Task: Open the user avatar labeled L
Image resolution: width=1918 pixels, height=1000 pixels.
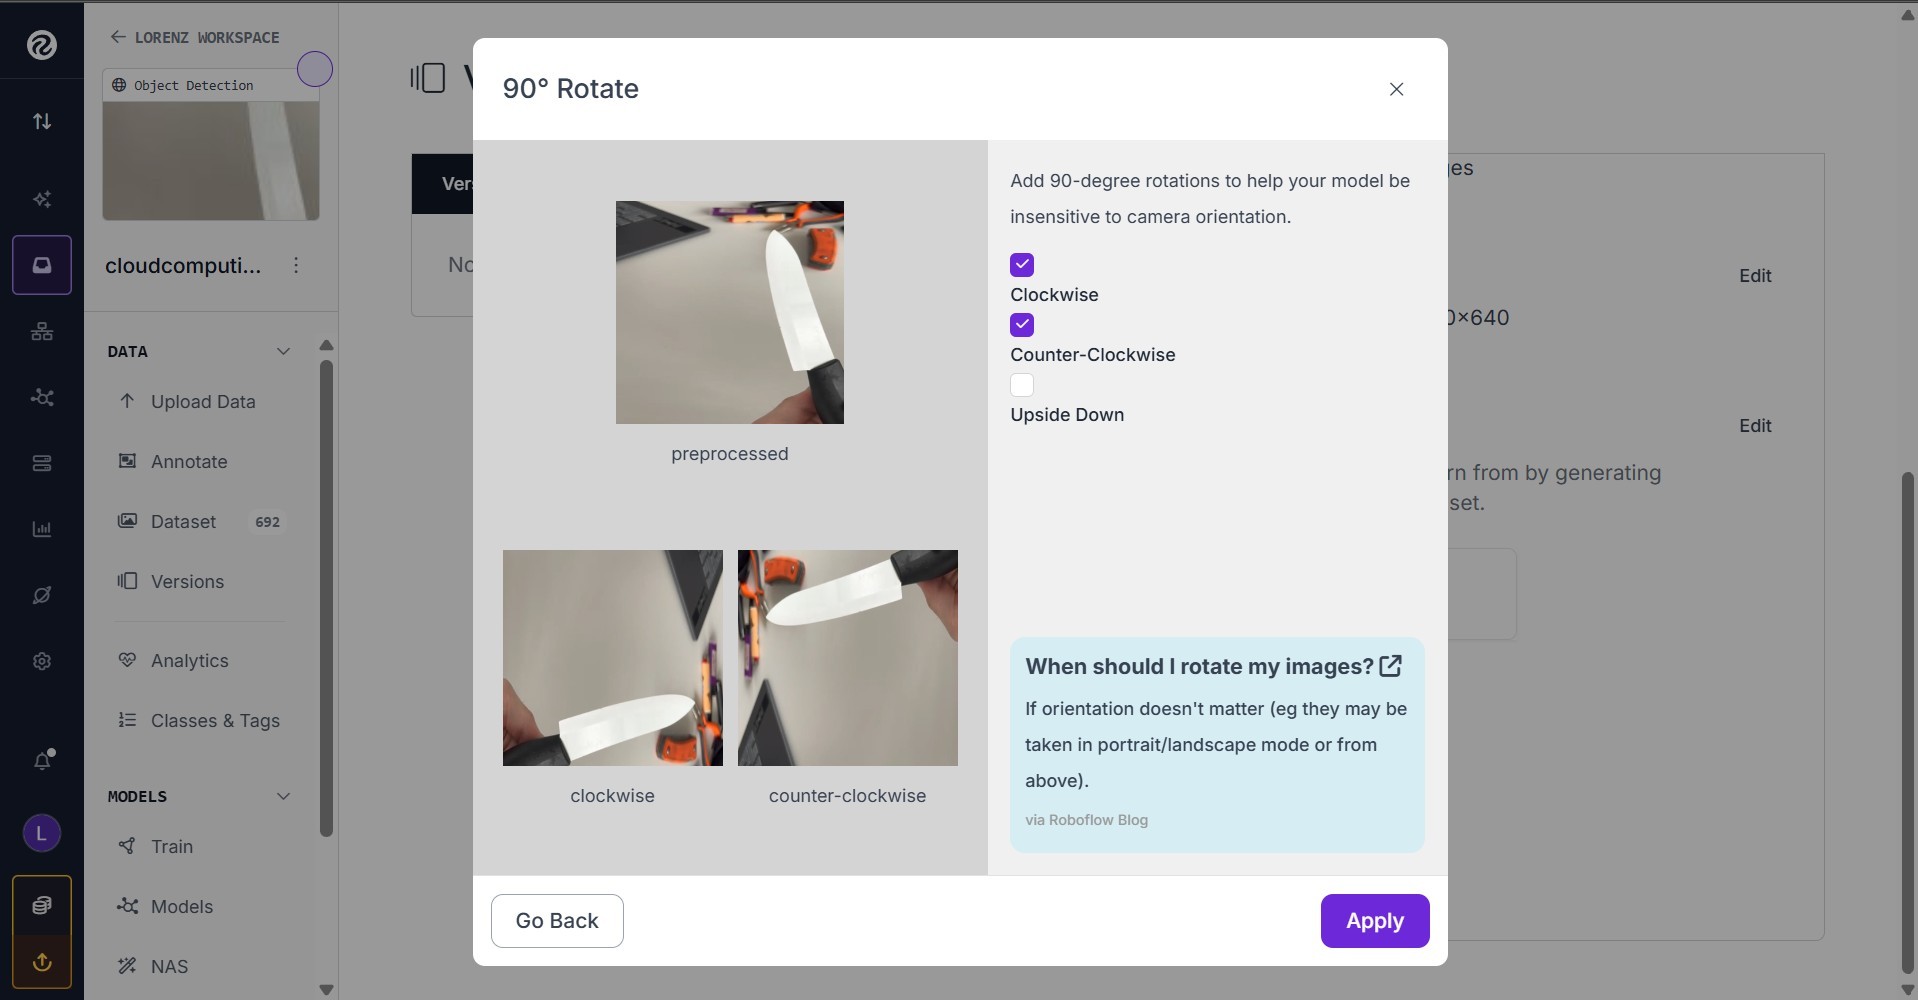Action: (42, 833)
